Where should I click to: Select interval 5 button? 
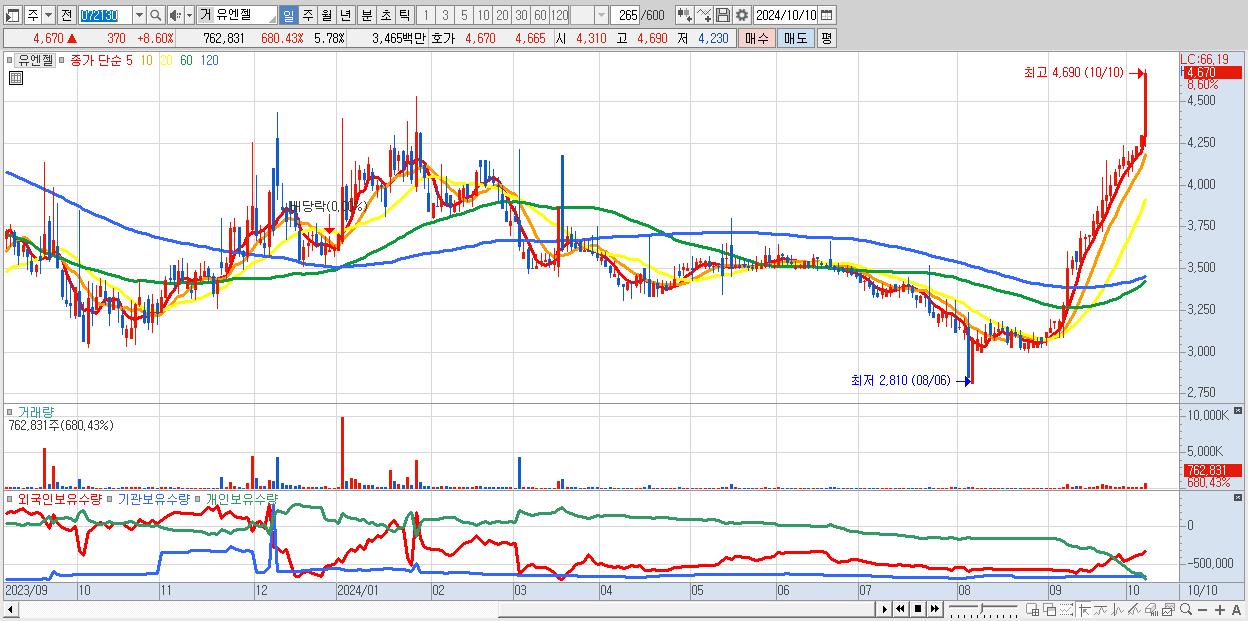pyautogui.click(x=464, y=15)
